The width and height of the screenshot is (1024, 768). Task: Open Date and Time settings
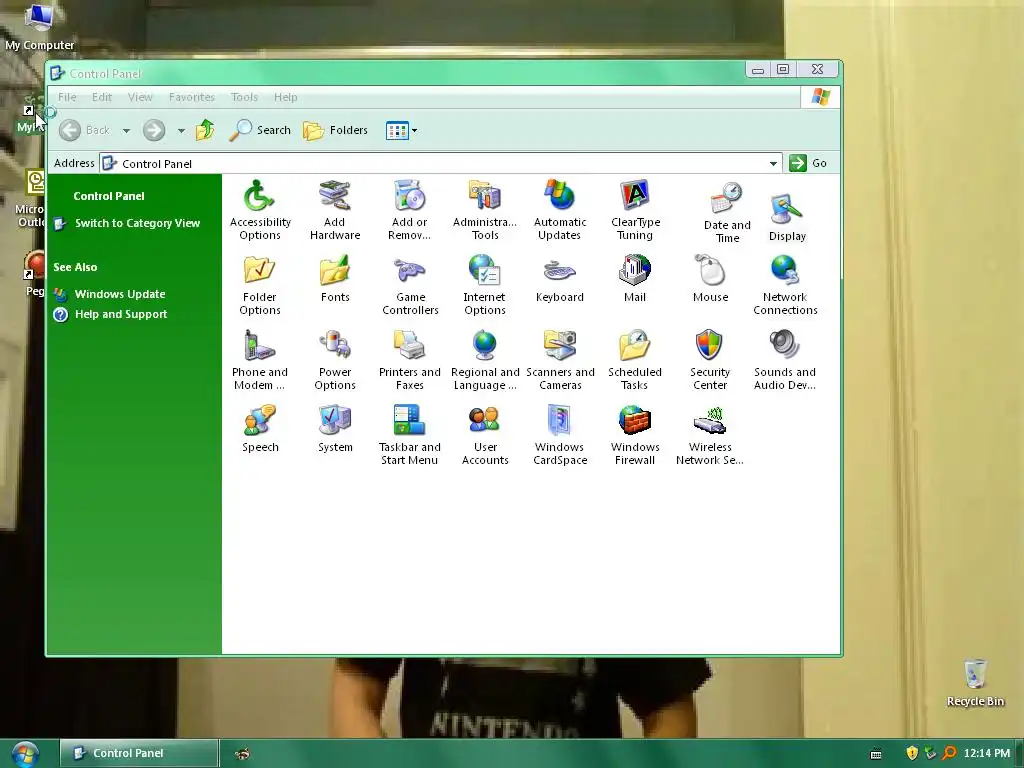click(727, 213)
